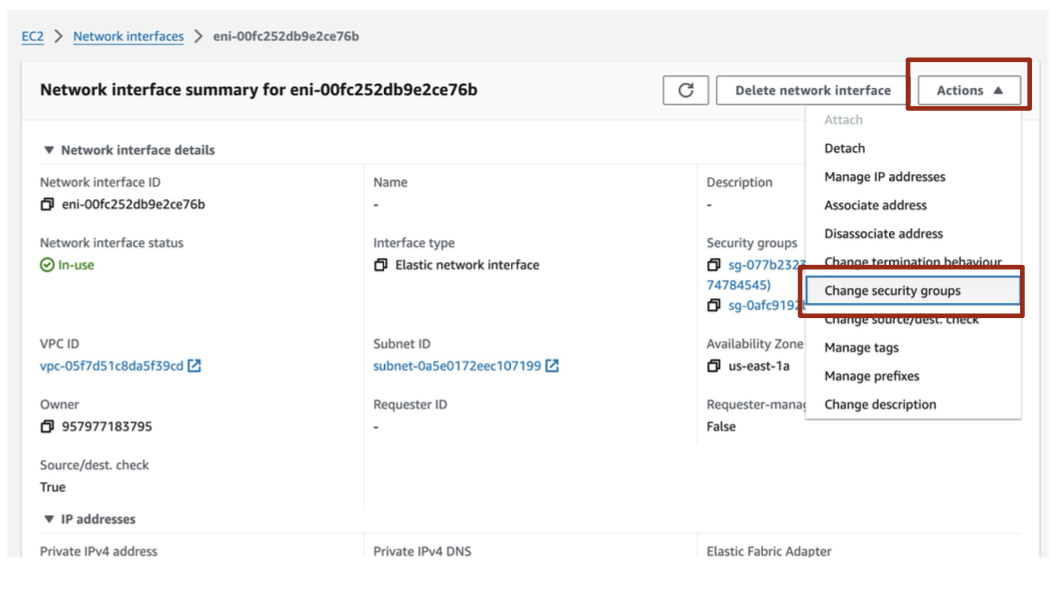Go to Network interfaces breadcrumb
Image resolution: width=1062 pixels, height=592 pixels.
point(128,36)
